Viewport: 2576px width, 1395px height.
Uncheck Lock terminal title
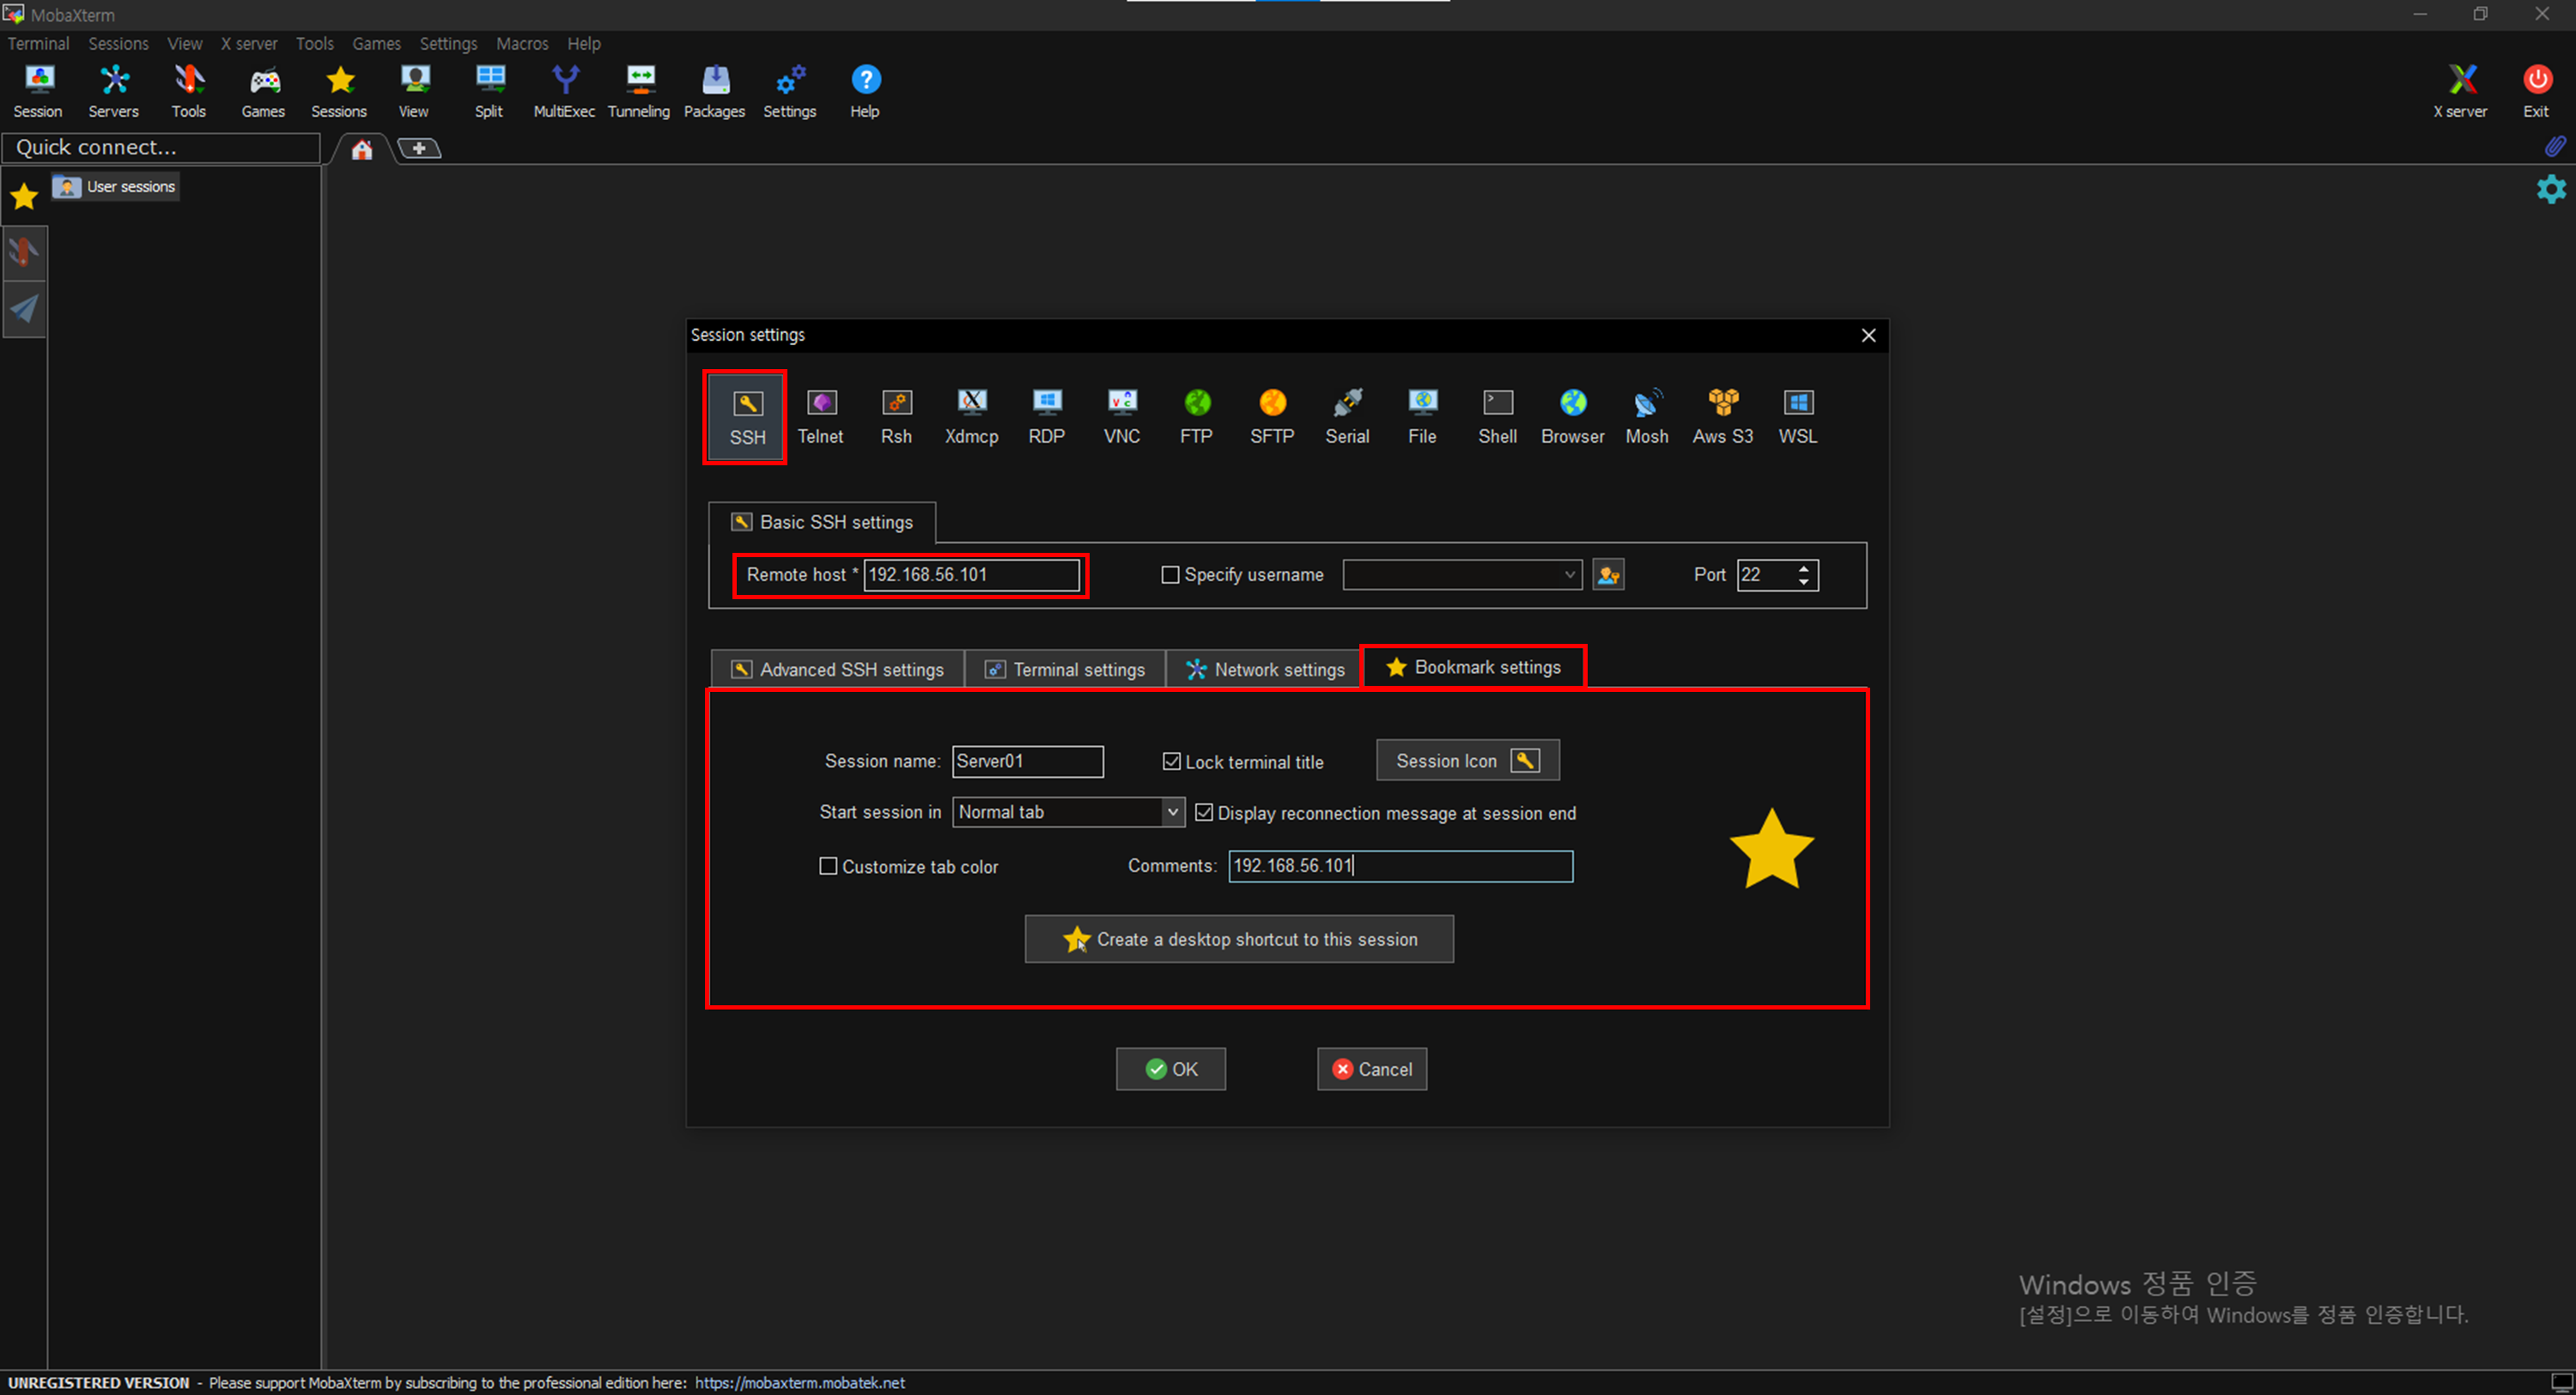[x=1172, y=762]
